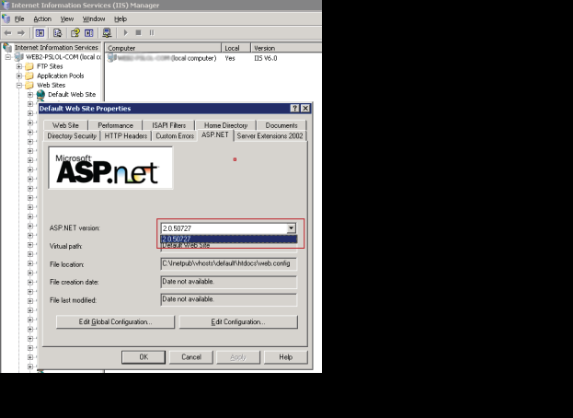The height and width of the screenshot is (418, 573).
Task: Switch to the Performance tab
Action: tap(115, 125)
